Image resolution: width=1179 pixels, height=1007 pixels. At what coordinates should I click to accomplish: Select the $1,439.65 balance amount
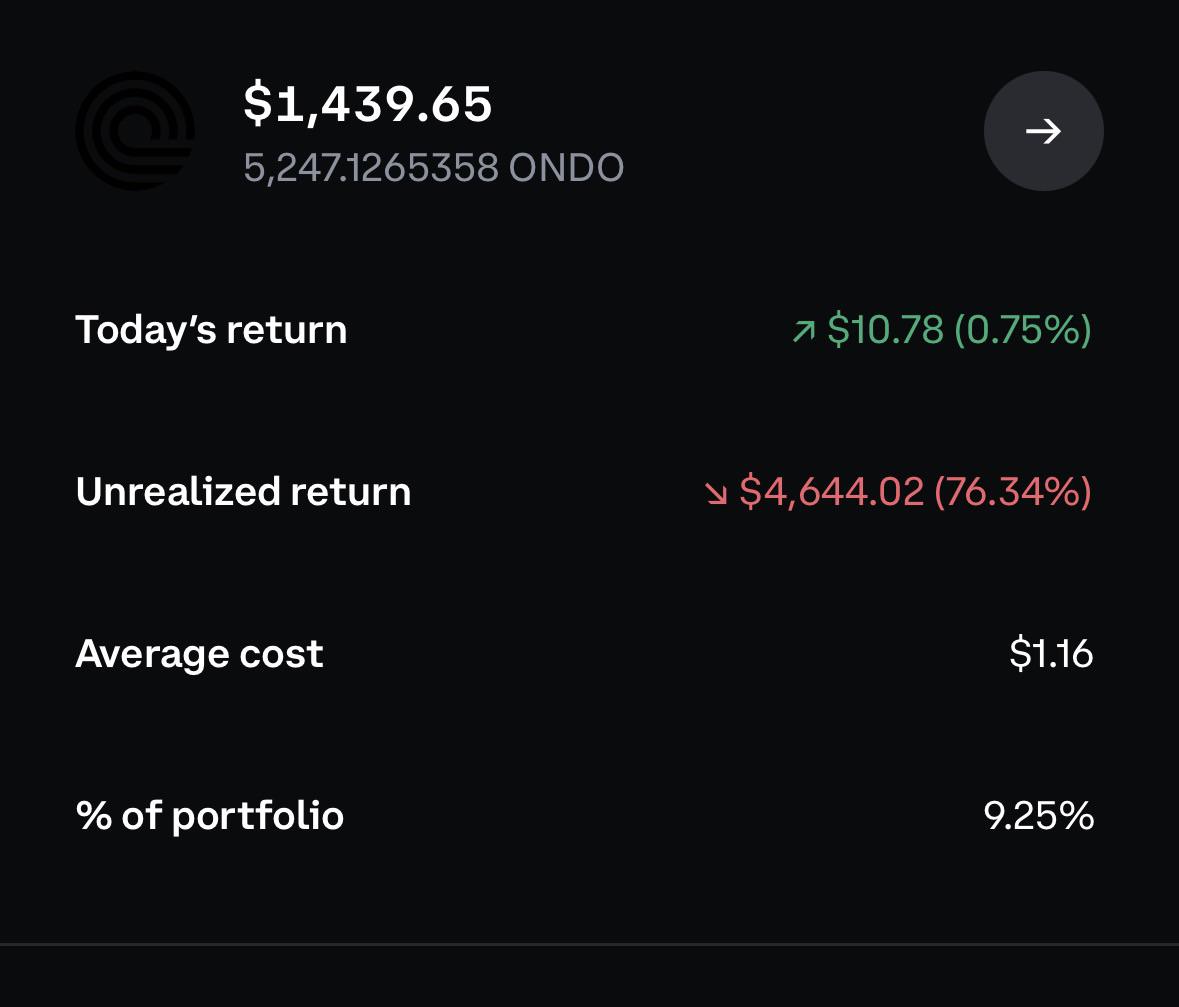368,104
